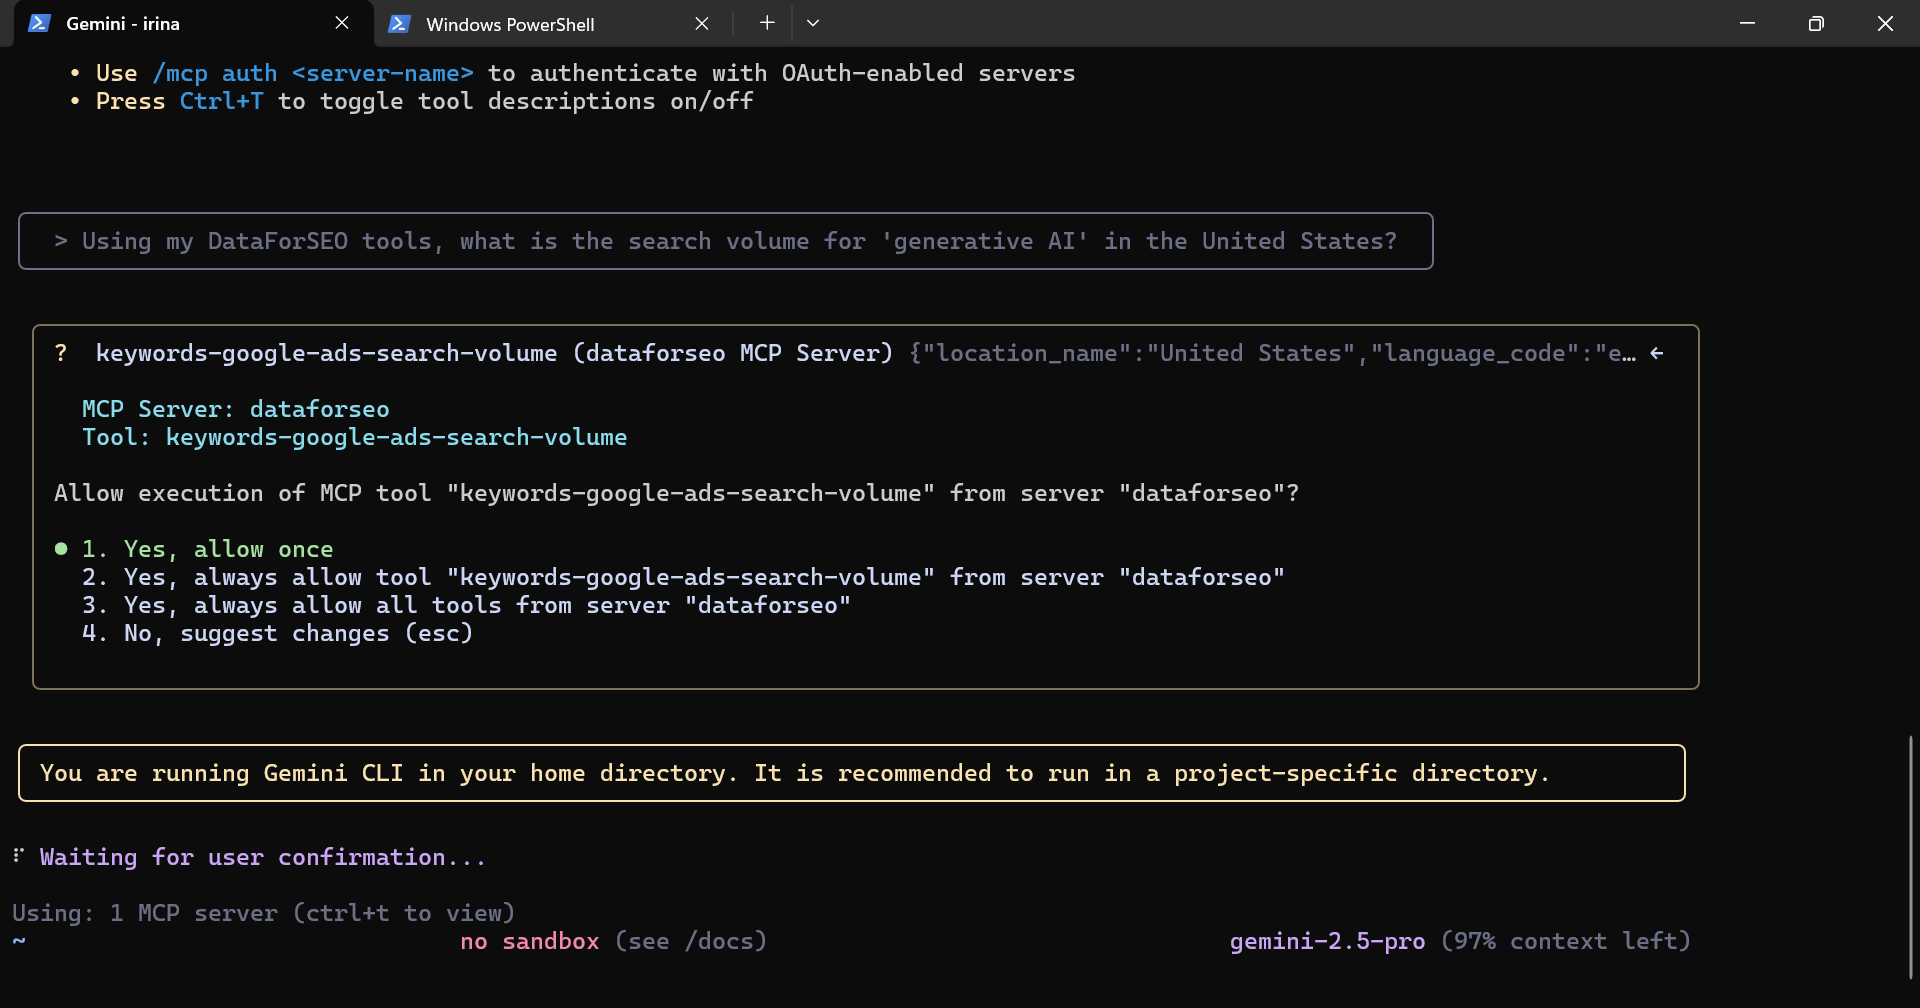1920x1008 pixels.
Task: Click the 'Allow execution of MCP tool' question
Action: (676, 493)
